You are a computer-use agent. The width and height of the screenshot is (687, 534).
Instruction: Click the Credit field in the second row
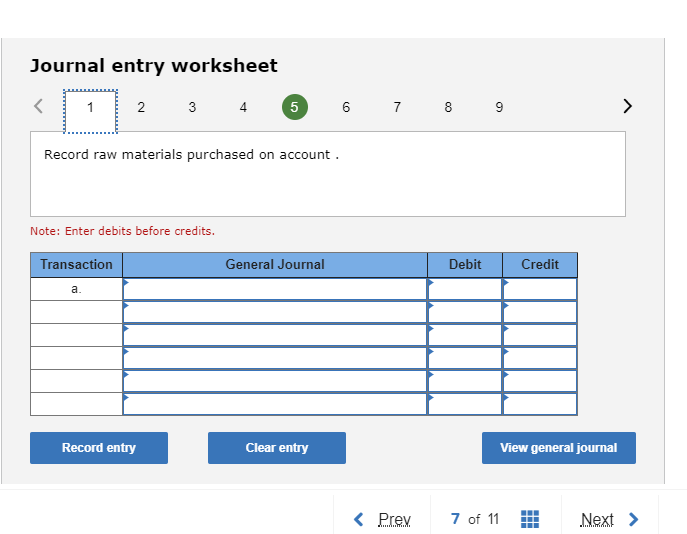[x=540, y=312]
